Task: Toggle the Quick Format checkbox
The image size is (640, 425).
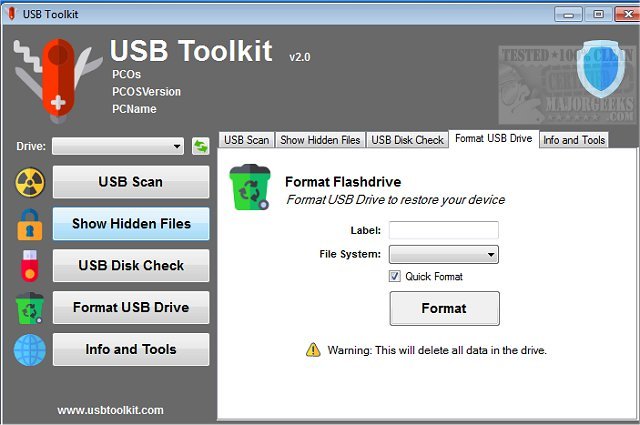Action: click(x=396, y=276)
